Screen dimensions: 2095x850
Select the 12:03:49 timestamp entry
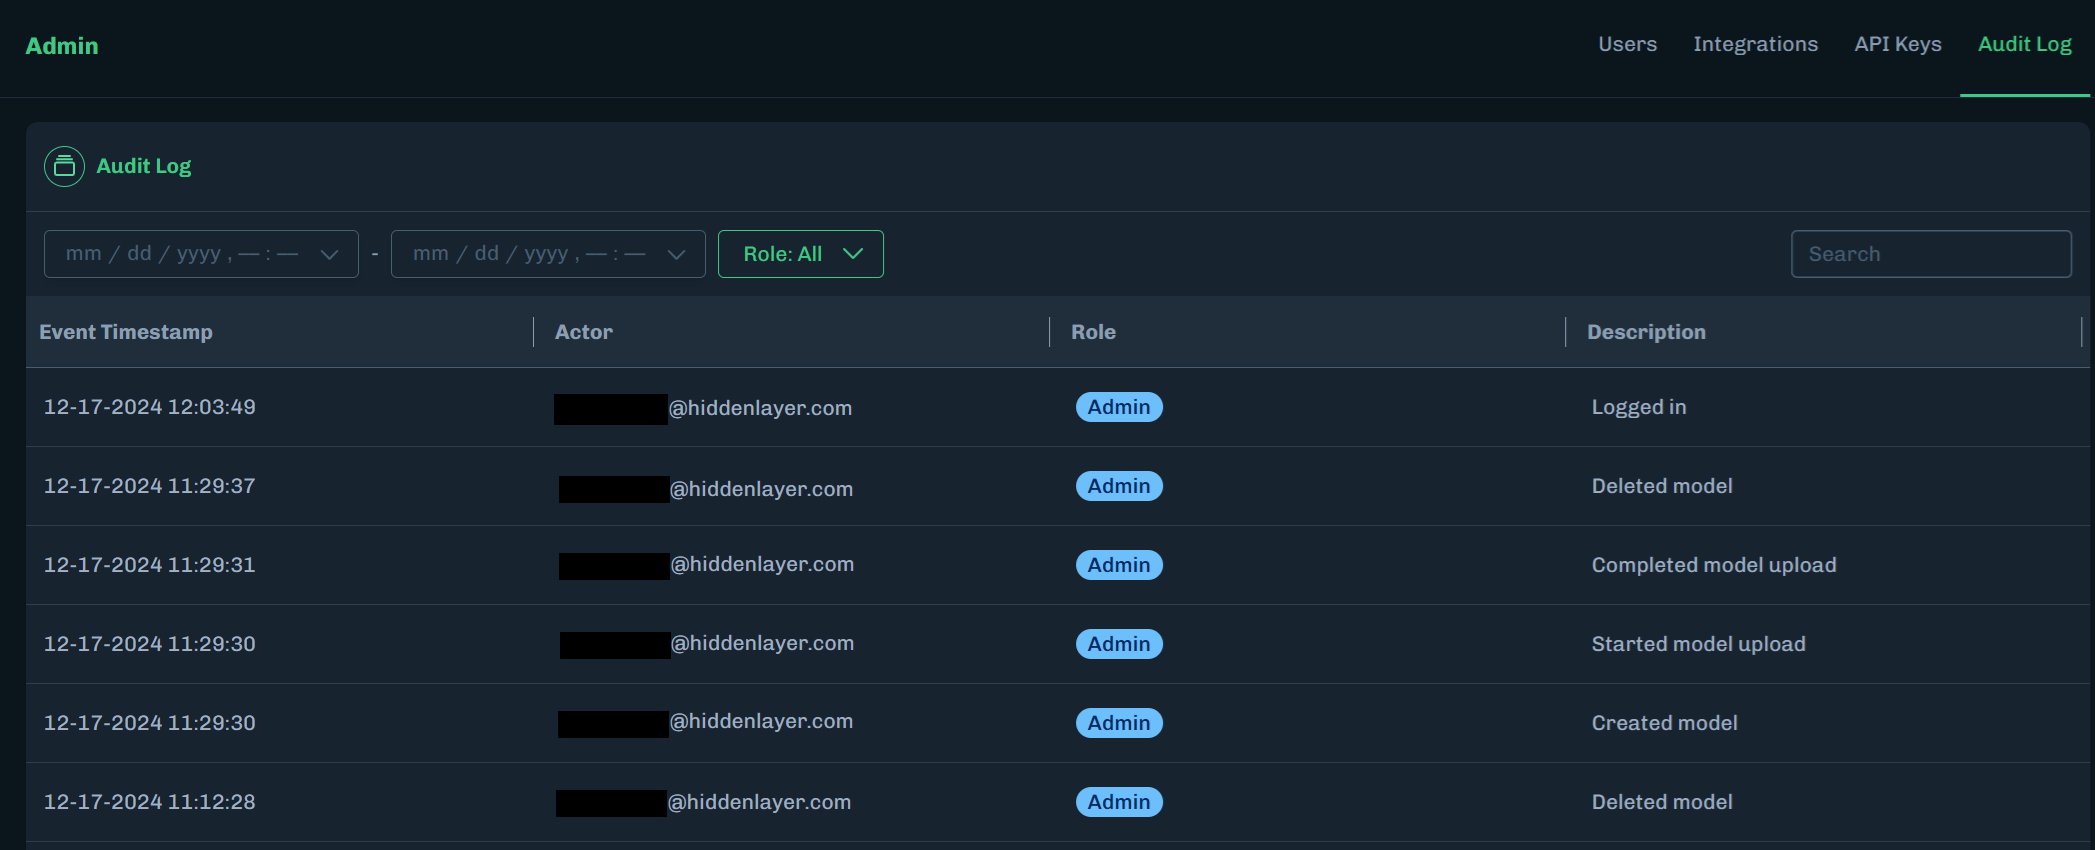tap(150, 407)
